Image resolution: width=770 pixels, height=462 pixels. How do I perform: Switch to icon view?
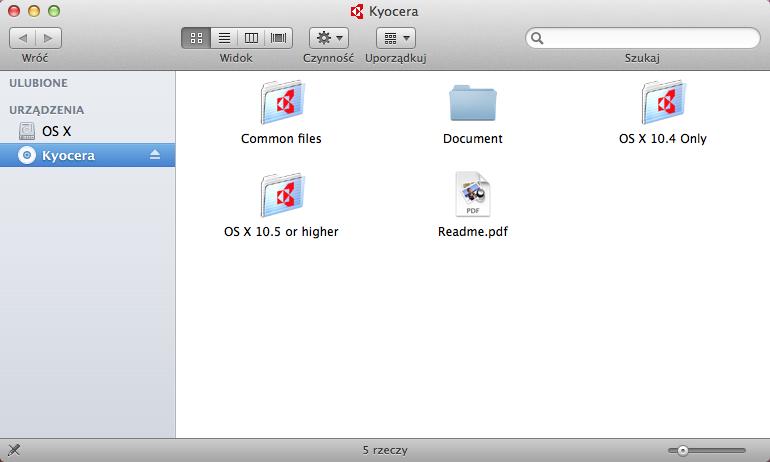pos(196,38)
